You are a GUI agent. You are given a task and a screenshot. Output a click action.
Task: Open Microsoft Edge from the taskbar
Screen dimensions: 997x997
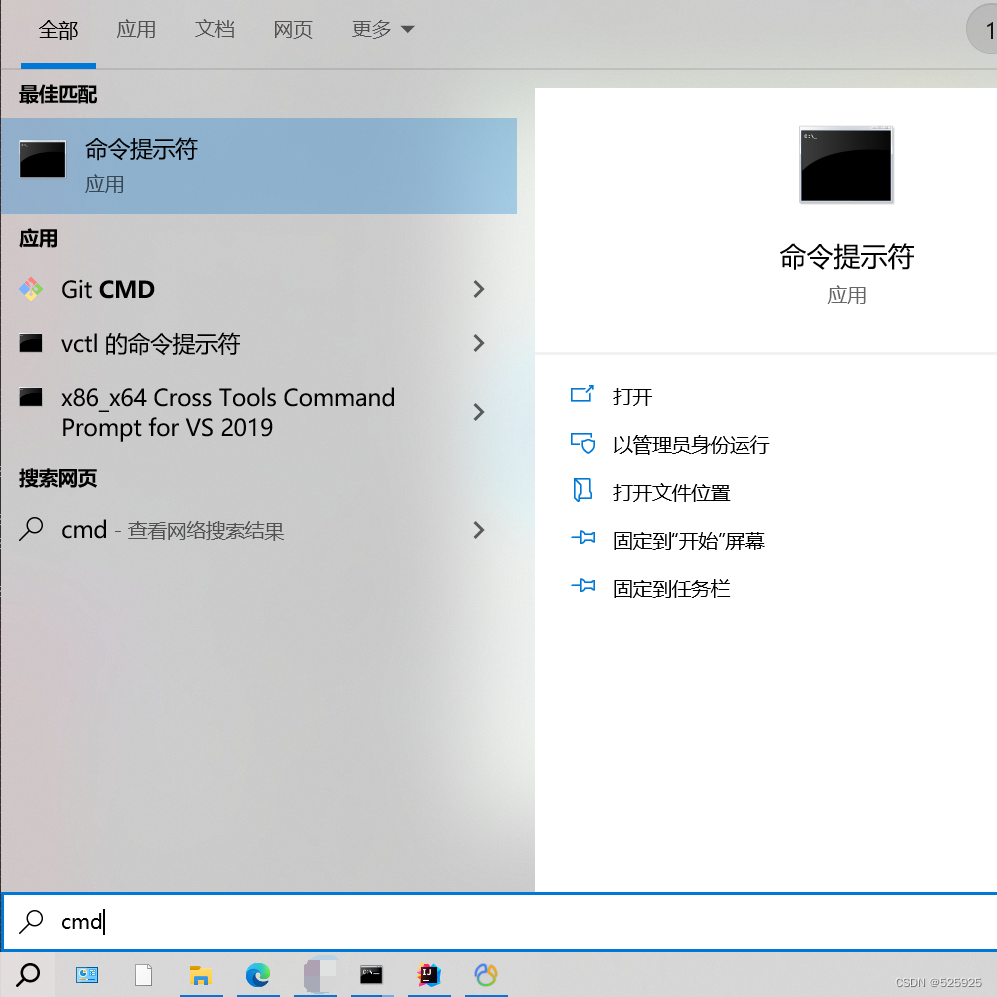point(258,975)
